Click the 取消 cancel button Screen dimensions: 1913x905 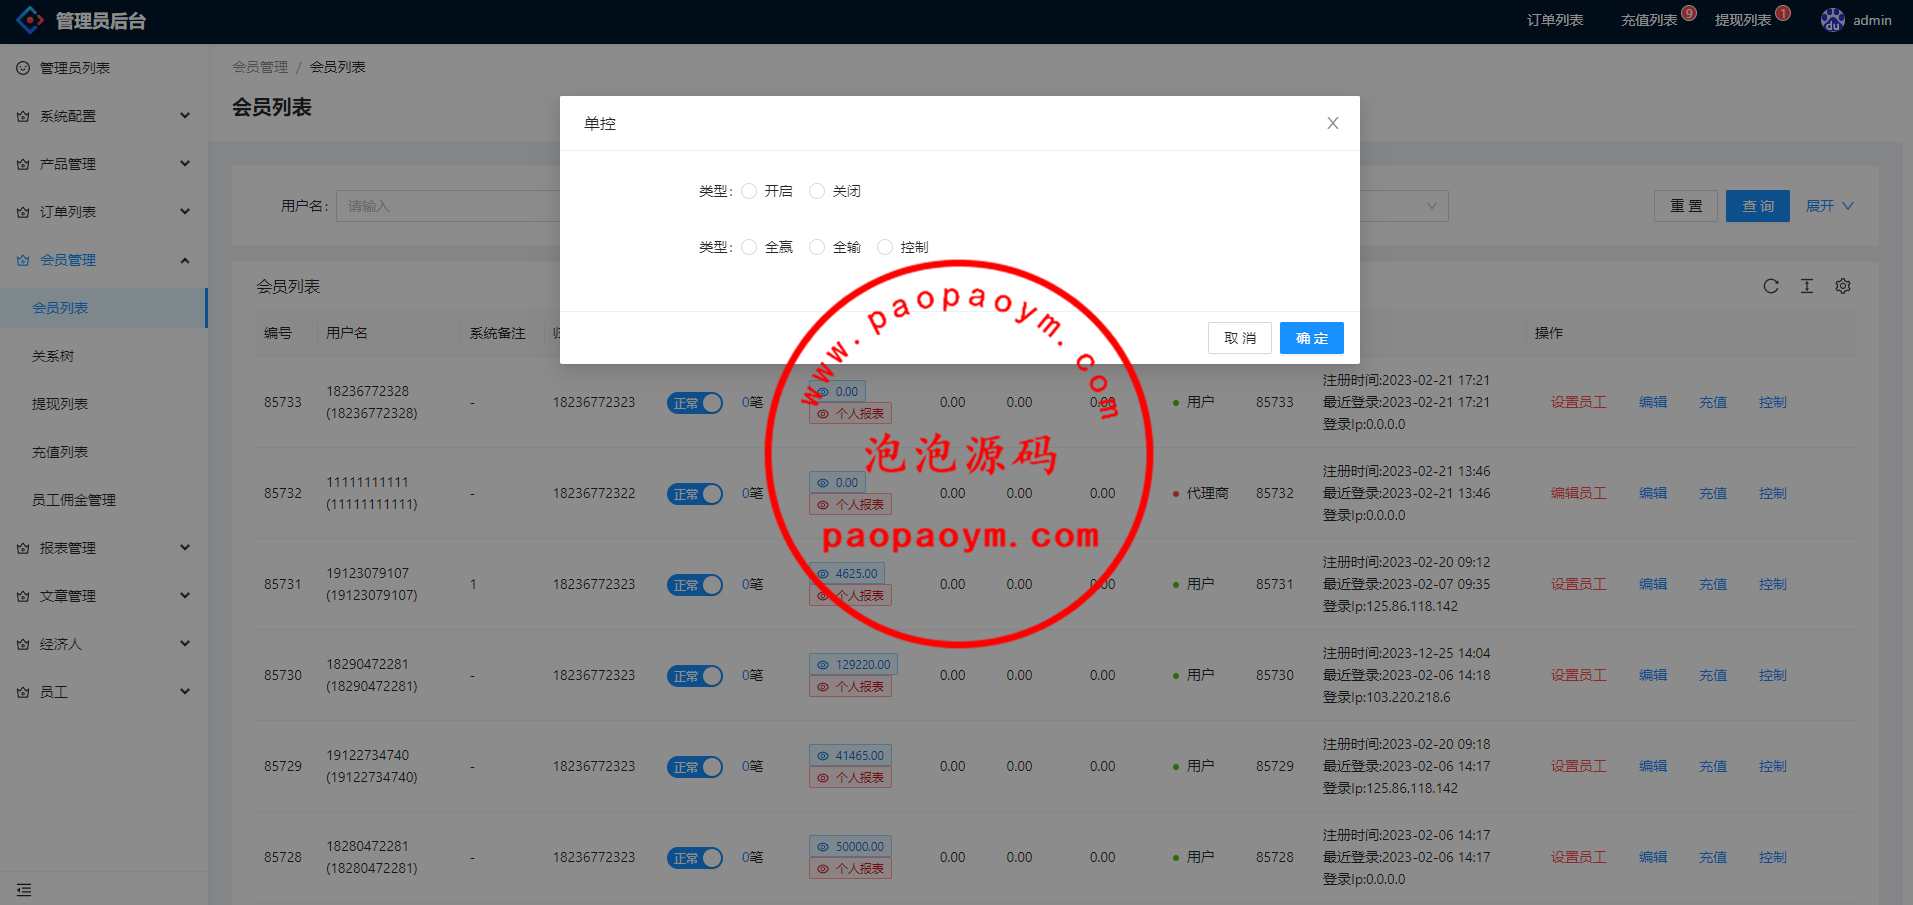[1239, 338]
